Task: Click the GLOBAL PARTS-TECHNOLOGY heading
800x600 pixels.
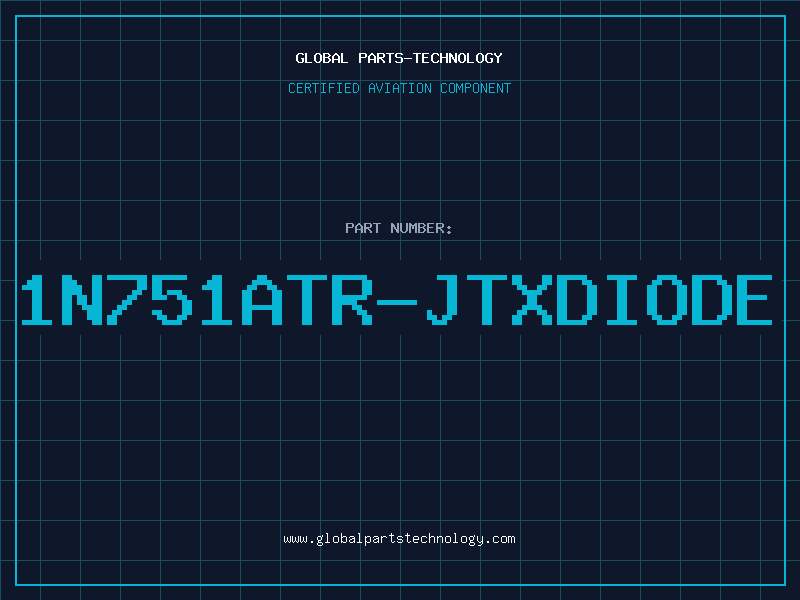Action: tap(399, 58)
